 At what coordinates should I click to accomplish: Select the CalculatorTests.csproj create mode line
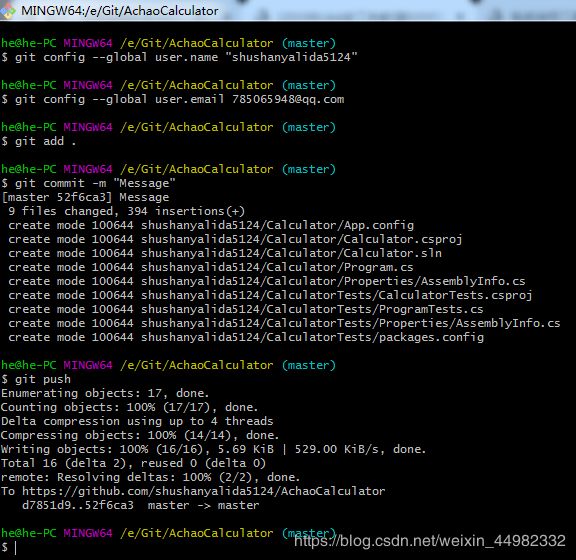click(x=270, y=295)
